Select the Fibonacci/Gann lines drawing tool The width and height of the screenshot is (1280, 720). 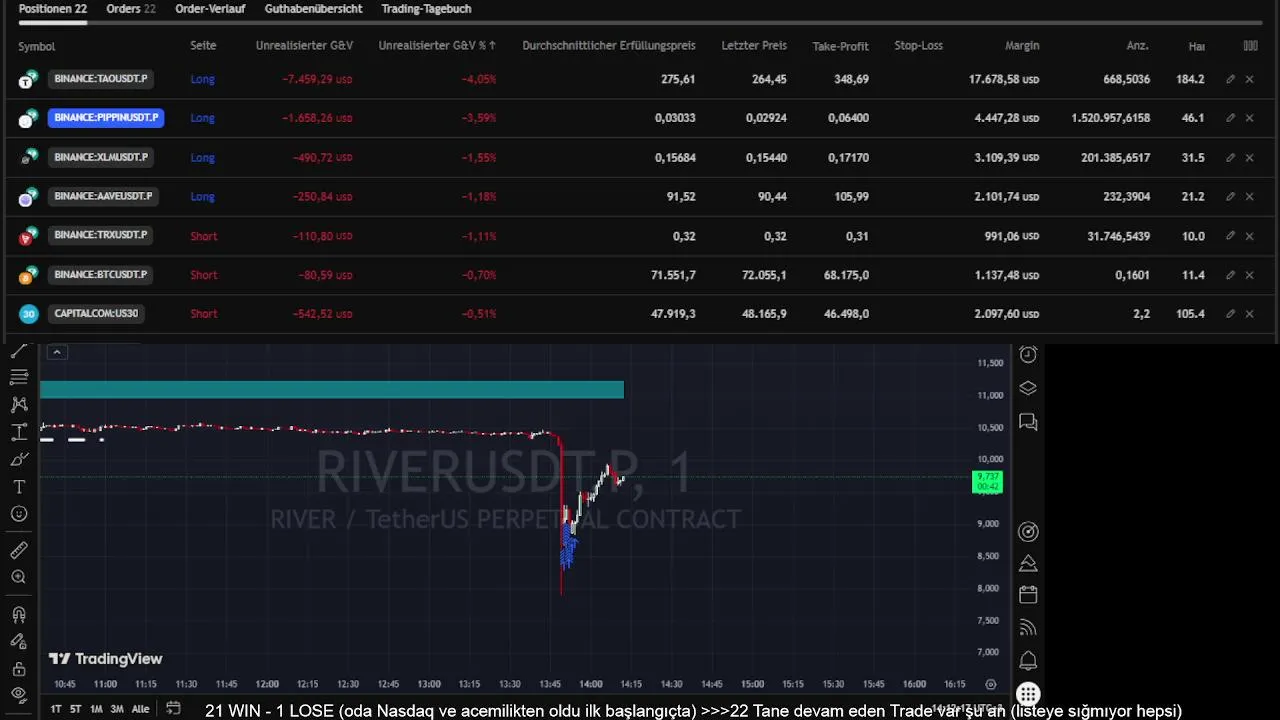pyautogui.click(x=19, y=377)
